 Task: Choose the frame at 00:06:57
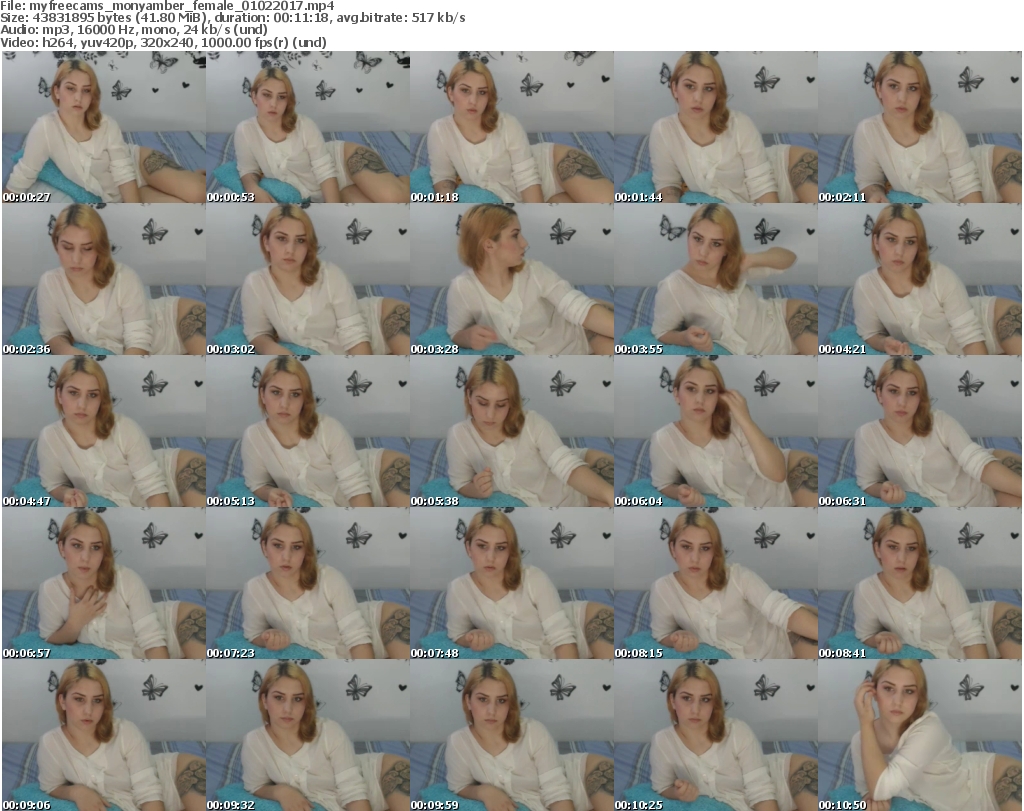104,583
